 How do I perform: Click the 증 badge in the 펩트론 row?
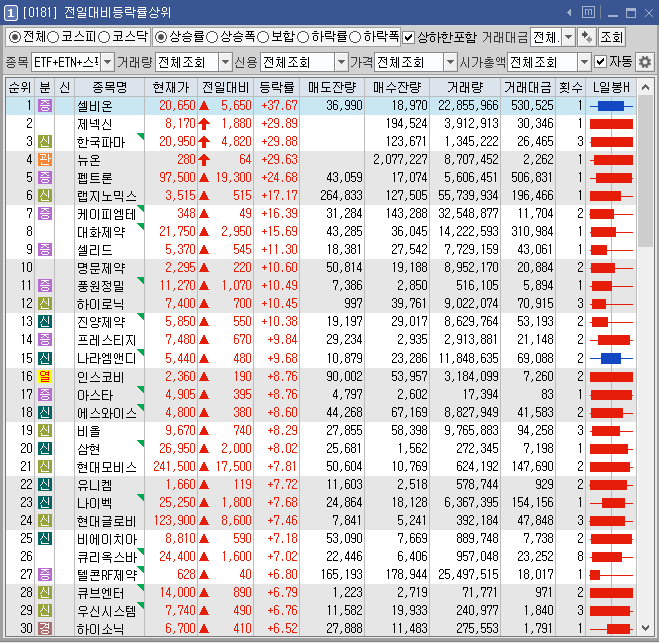point(45,178)
